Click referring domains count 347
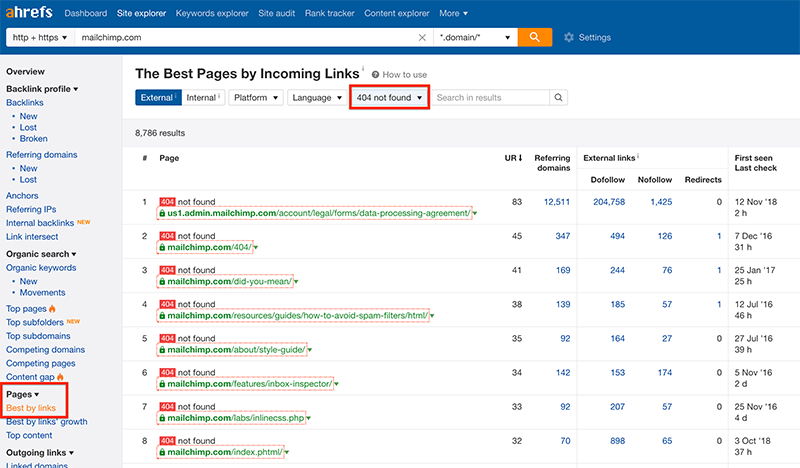 point(563,236)
